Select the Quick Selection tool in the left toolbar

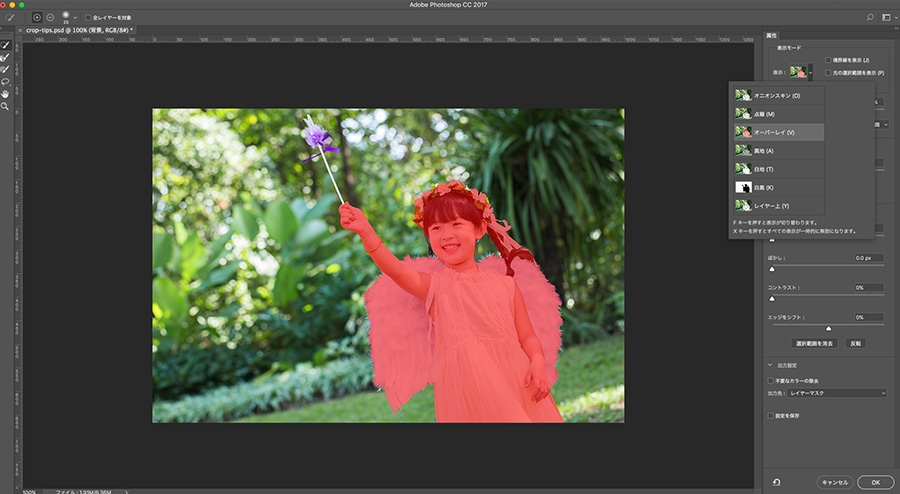(x=5, y=45)
